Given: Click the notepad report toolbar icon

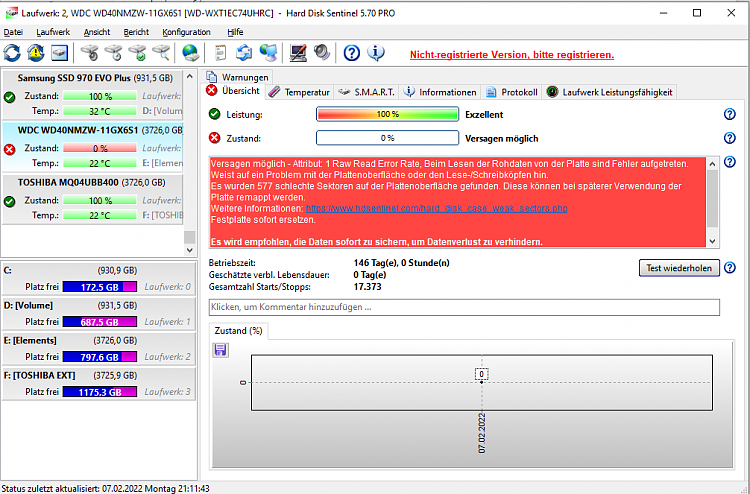Looking at the screenshot, I should [221, 53].
